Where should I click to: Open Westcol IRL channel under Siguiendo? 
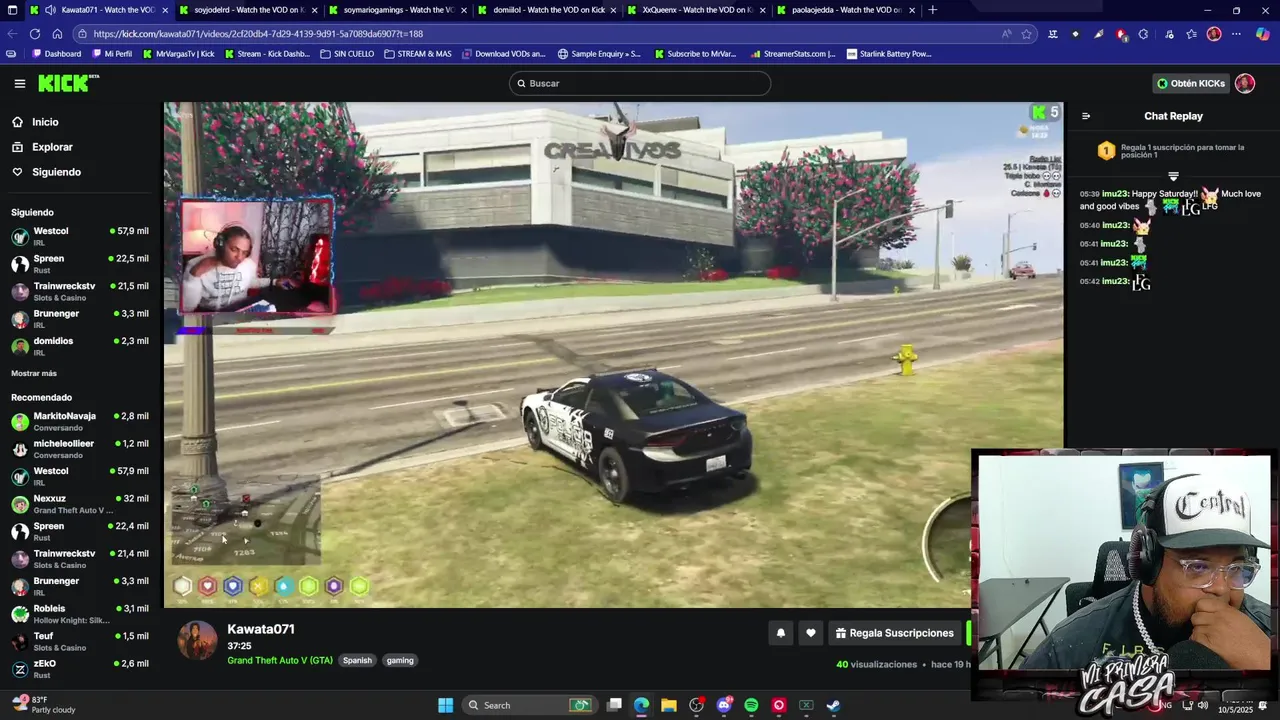80,236
